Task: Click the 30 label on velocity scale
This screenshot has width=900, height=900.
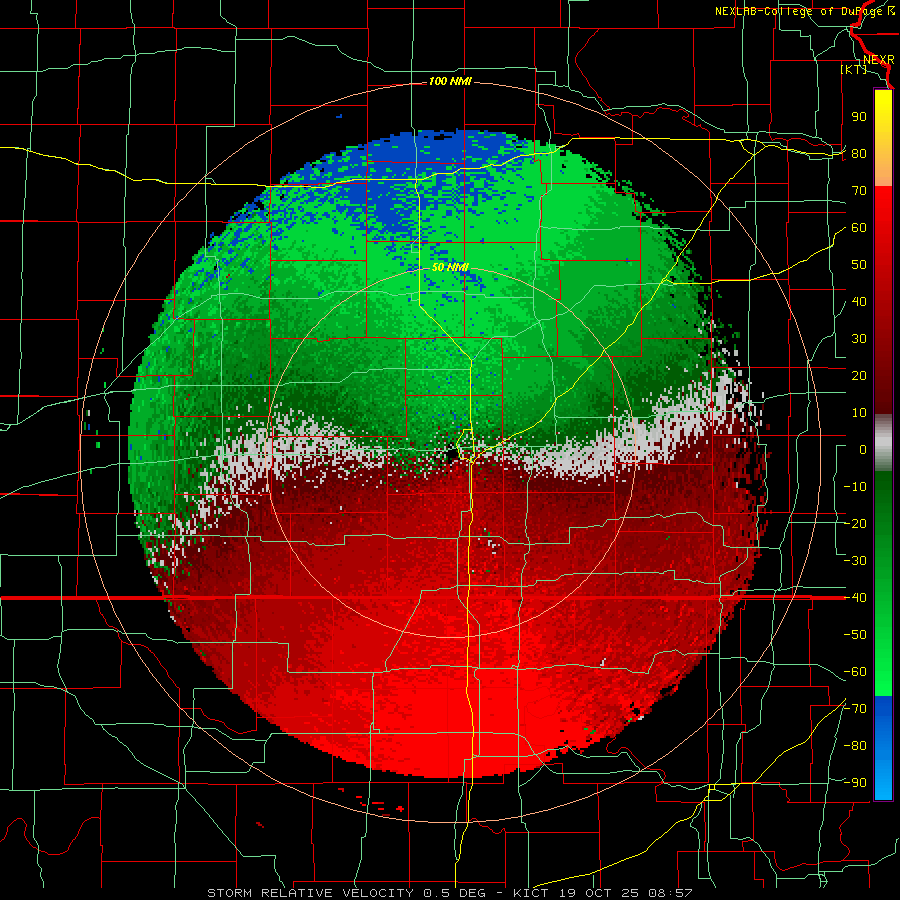Action: 859,339
